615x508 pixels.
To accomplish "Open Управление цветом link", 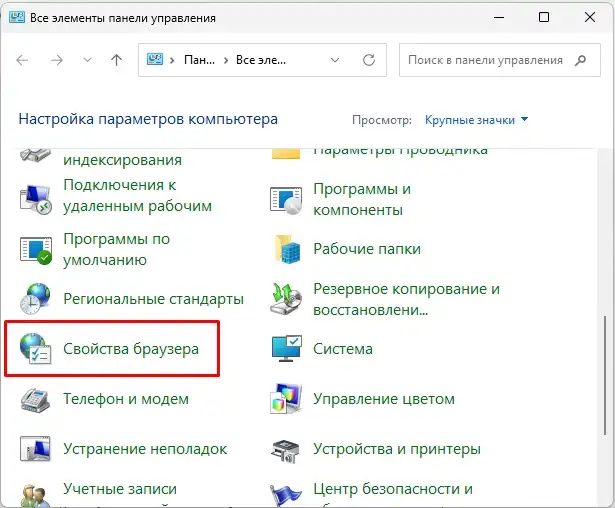I will [384, 399].
